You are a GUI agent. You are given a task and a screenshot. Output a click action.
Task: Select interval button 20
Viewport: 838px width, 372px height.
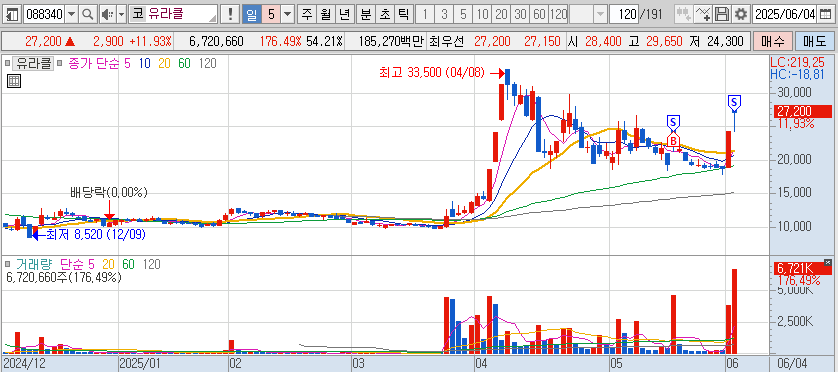tap(501, 14)
